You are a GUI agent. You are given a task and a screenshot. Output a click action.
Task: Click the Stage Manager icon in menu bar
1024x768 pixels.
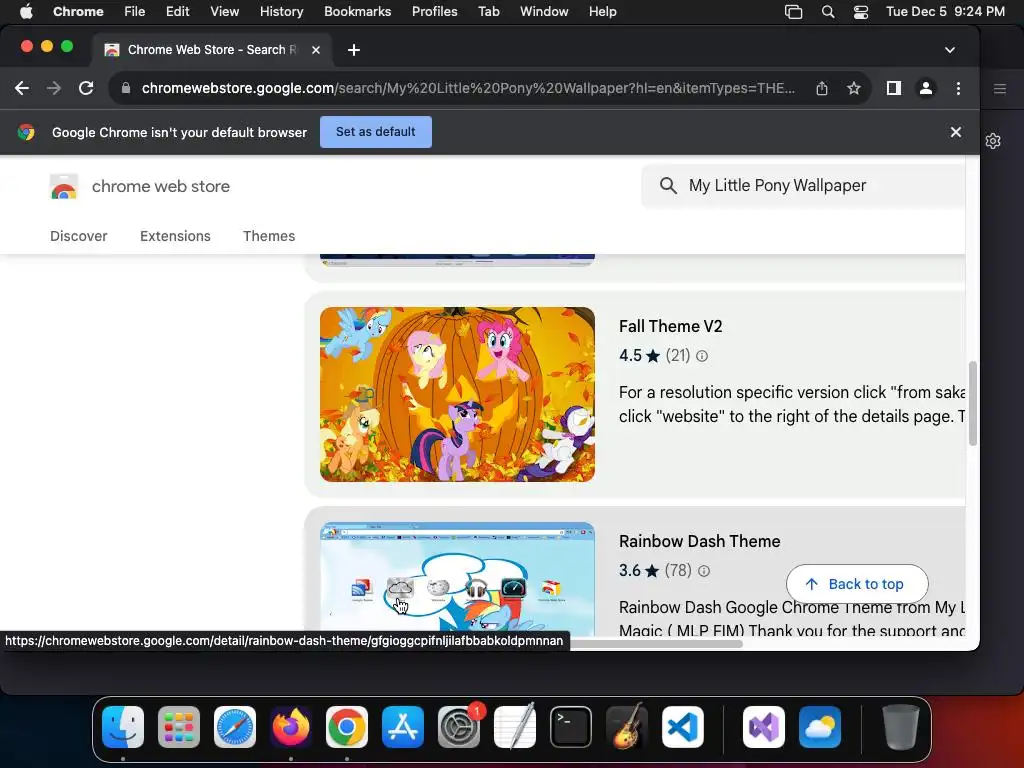(793, 12)
